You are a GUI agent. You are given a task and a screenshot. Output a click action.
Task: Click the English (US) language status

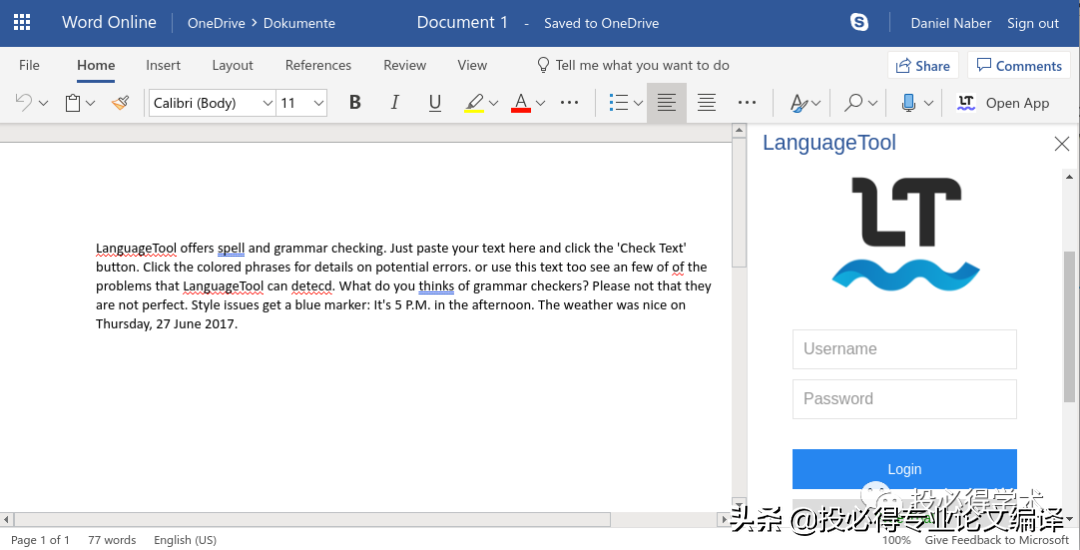pos(185,540)
